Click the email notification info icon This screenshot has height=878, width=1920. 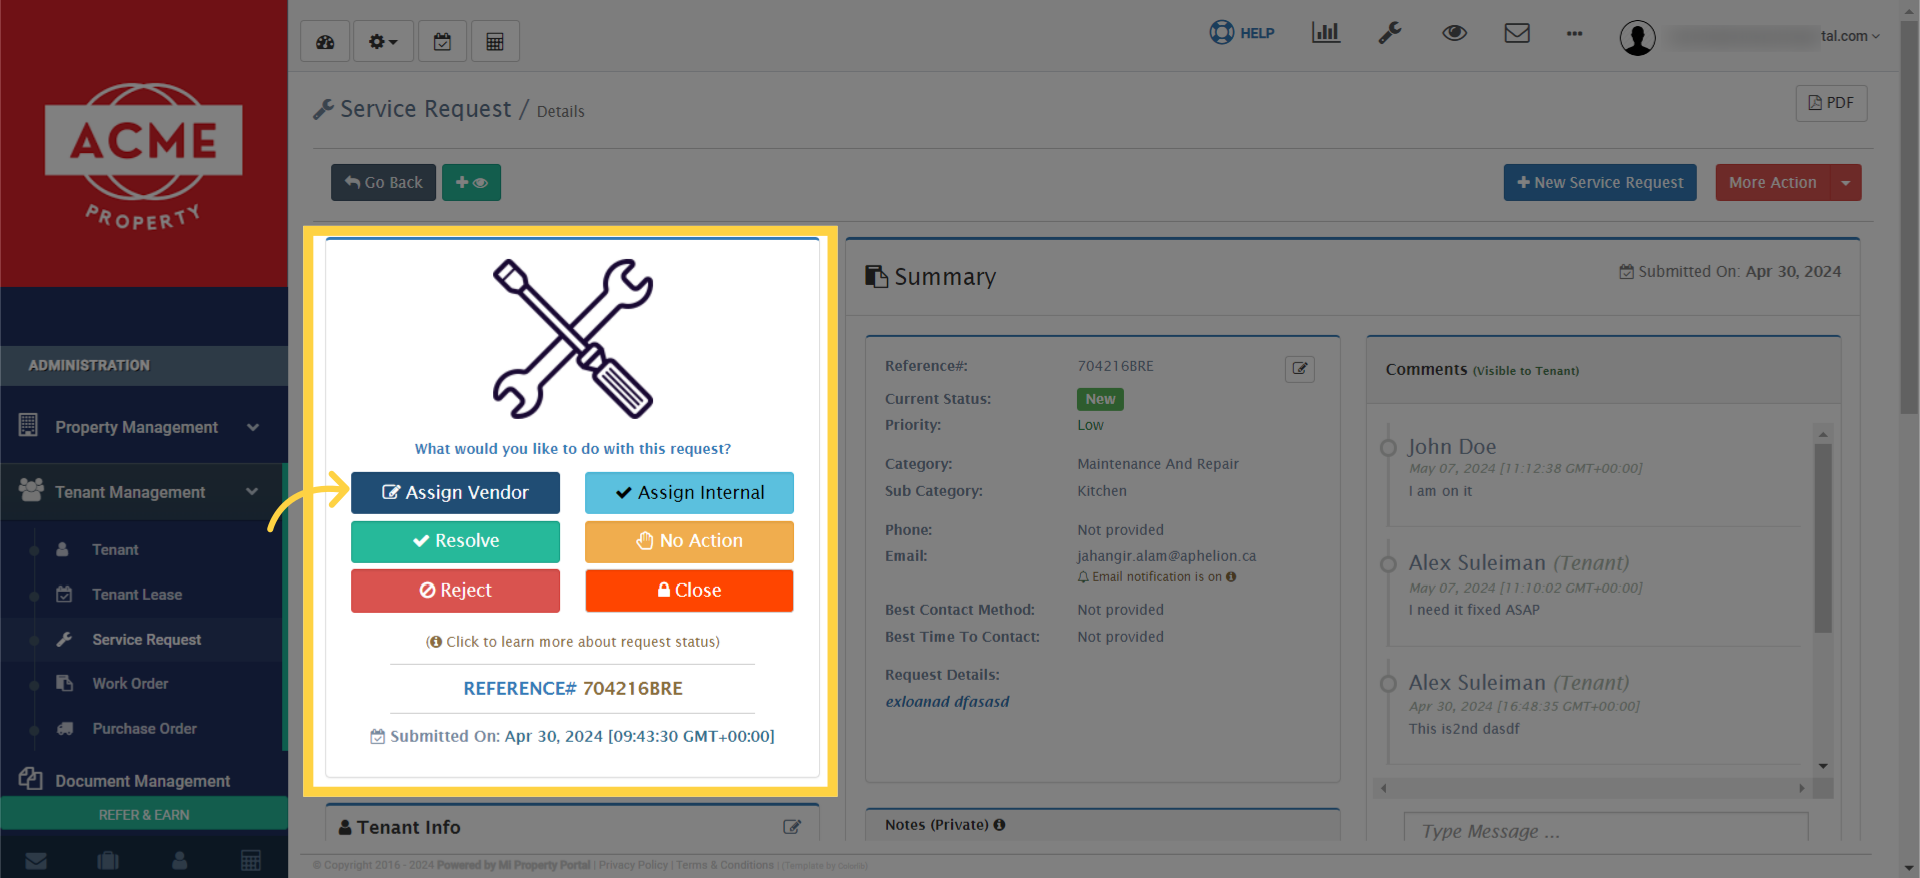[x=1231, y=577]
